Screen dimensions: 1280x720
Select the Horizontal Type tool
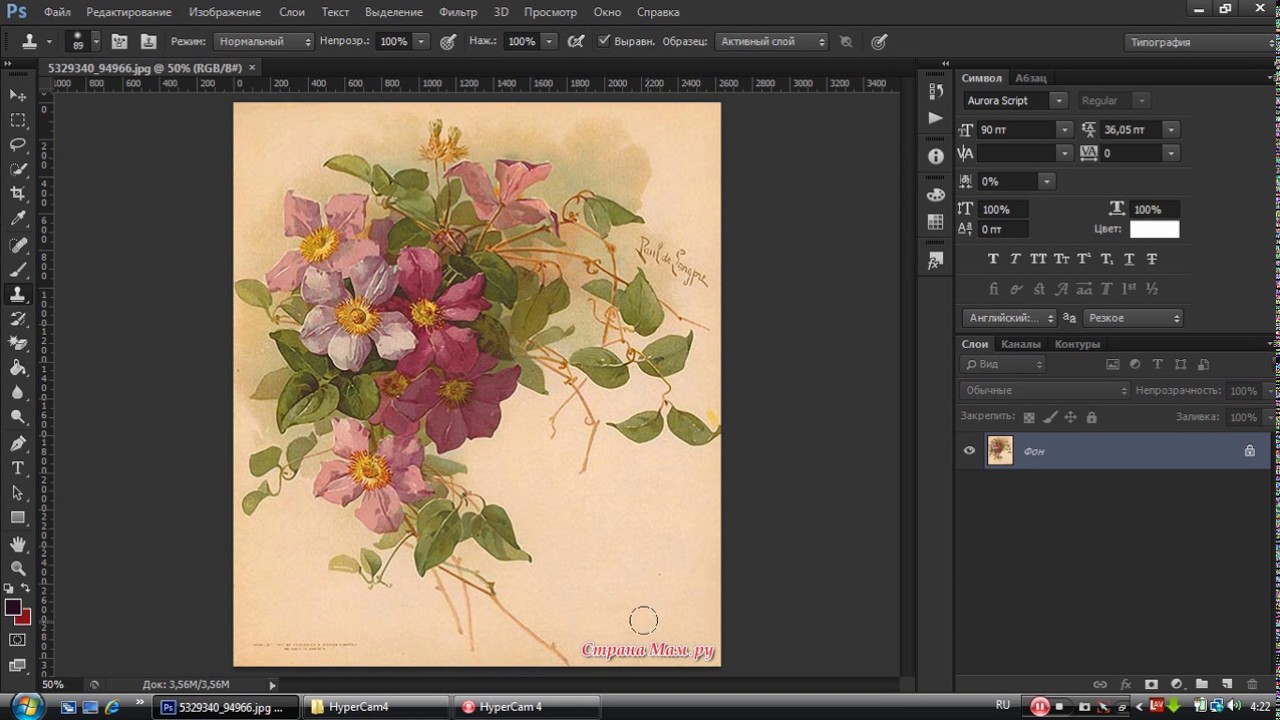tap(18, 468)
